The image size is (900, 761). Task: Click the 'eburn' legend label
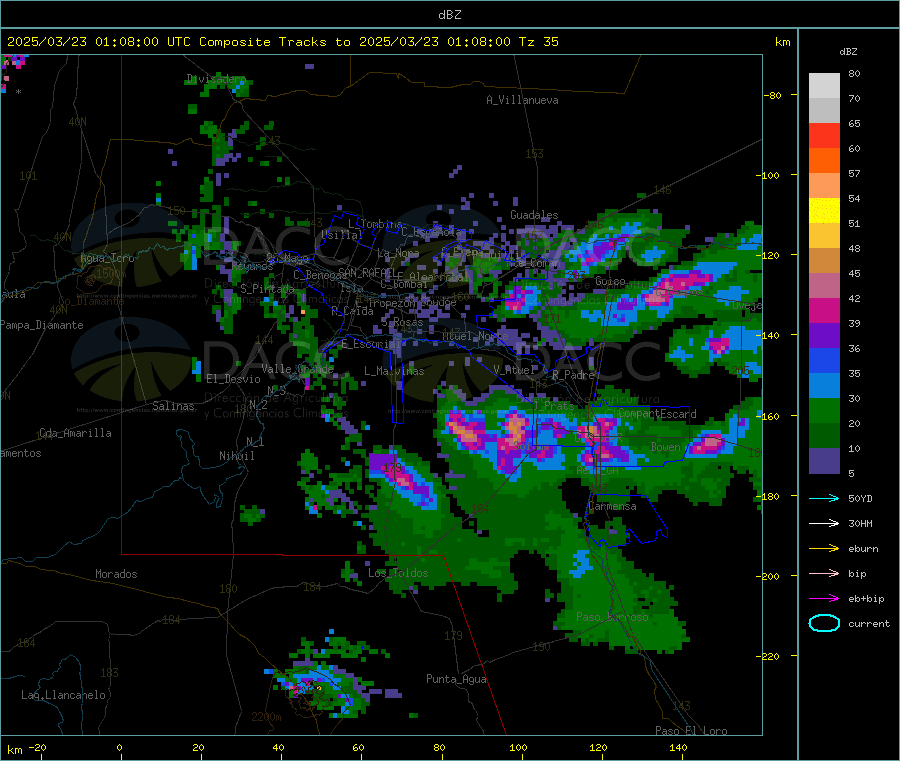point(863,549)
